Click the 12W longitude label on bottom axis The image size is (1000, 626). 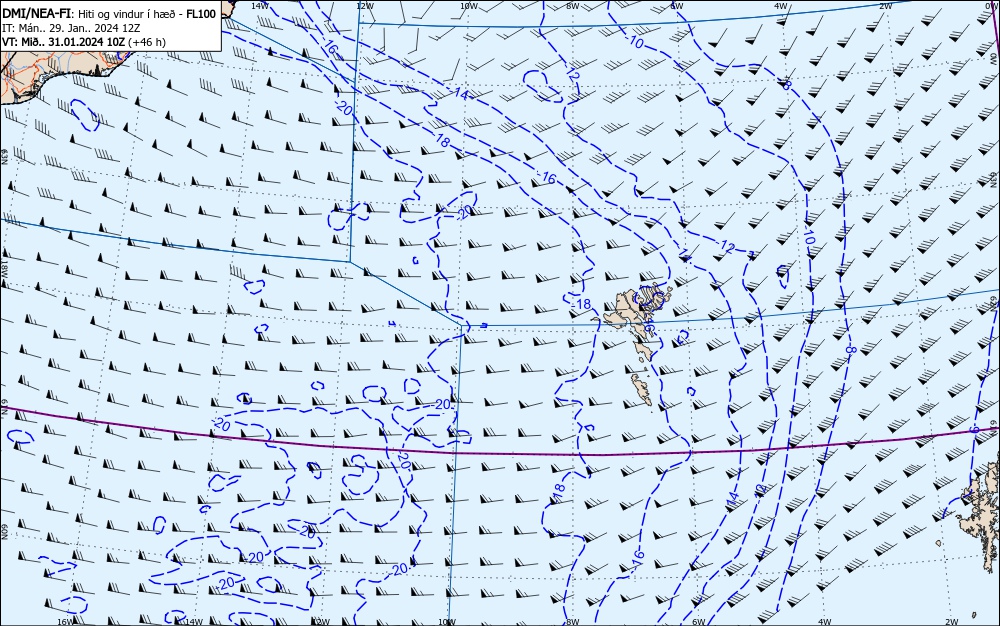coord(321,622)
